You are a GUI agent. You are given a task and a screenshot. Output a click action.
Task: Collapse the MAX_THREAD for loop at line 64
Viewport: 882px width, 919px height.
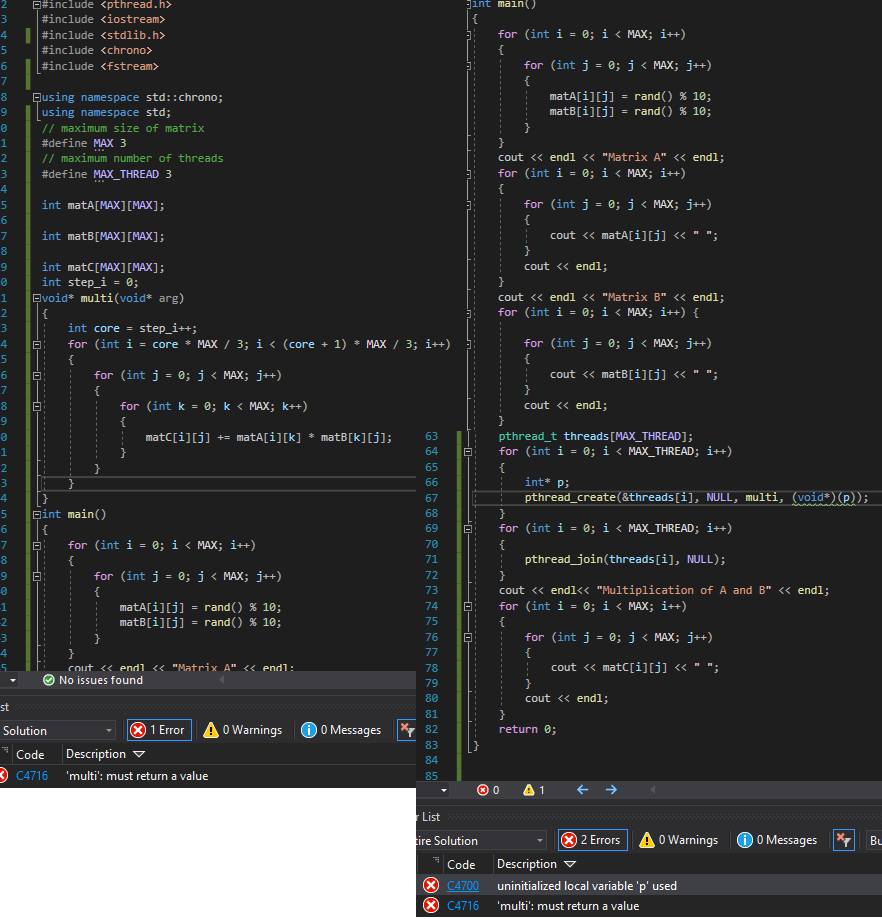[x=468, y=452]
